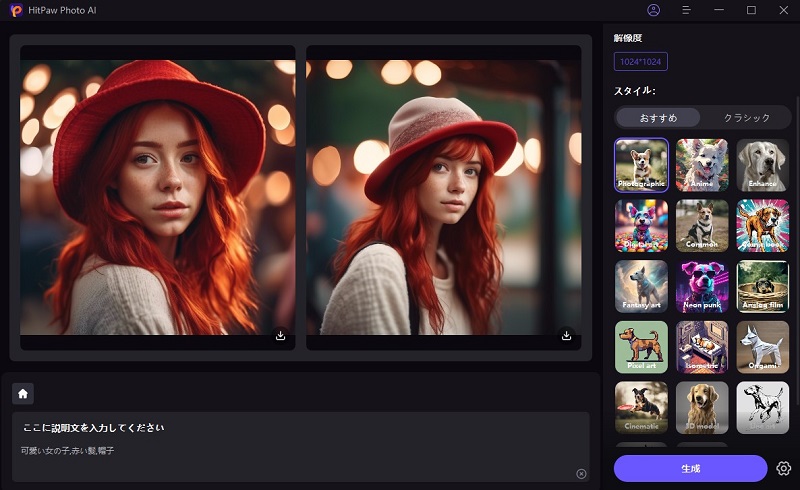Choose the Anime style thumbnail

[702, 164]
